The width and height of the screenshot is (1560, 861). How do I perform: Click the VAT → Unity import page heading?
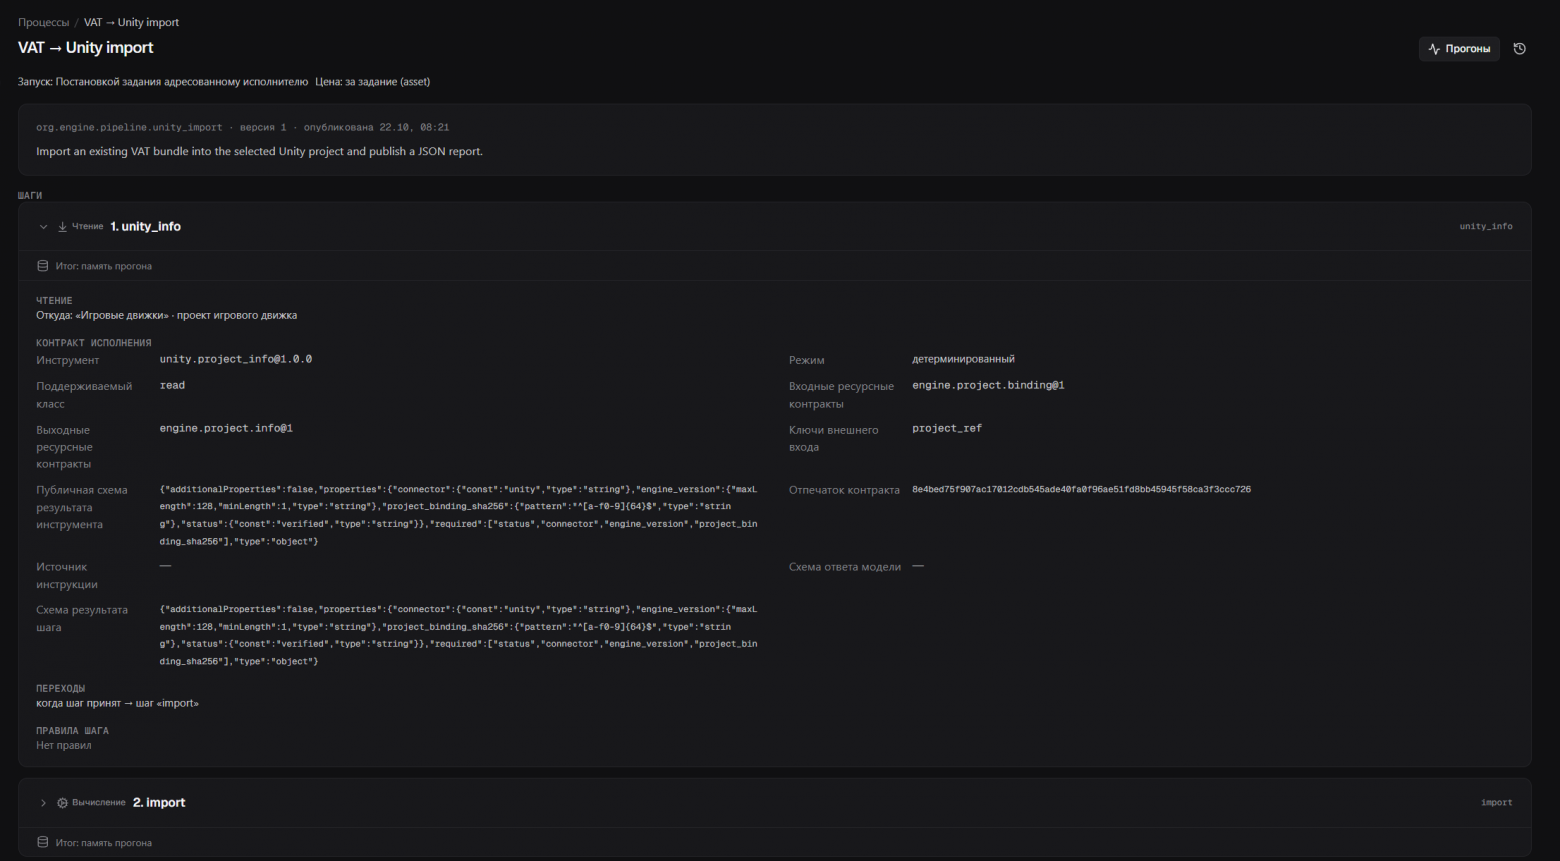point(86,48)
